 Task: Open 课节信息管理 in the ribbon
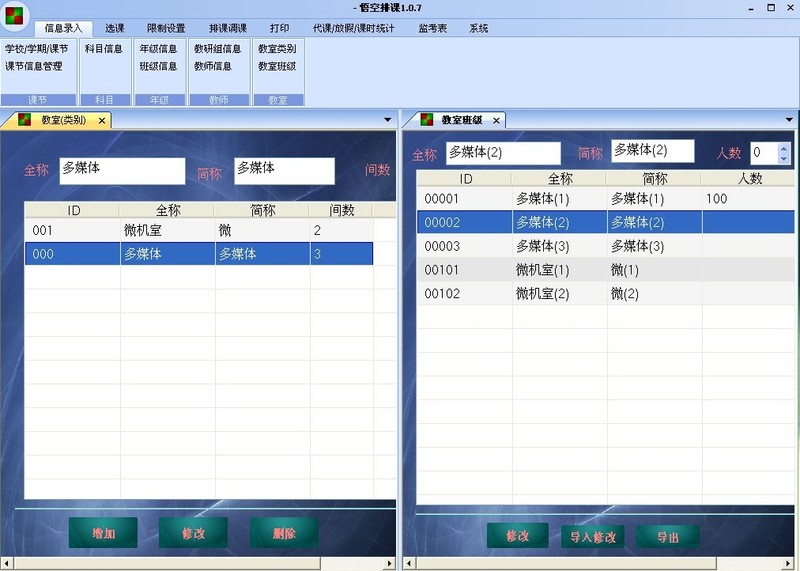point(34,66)
